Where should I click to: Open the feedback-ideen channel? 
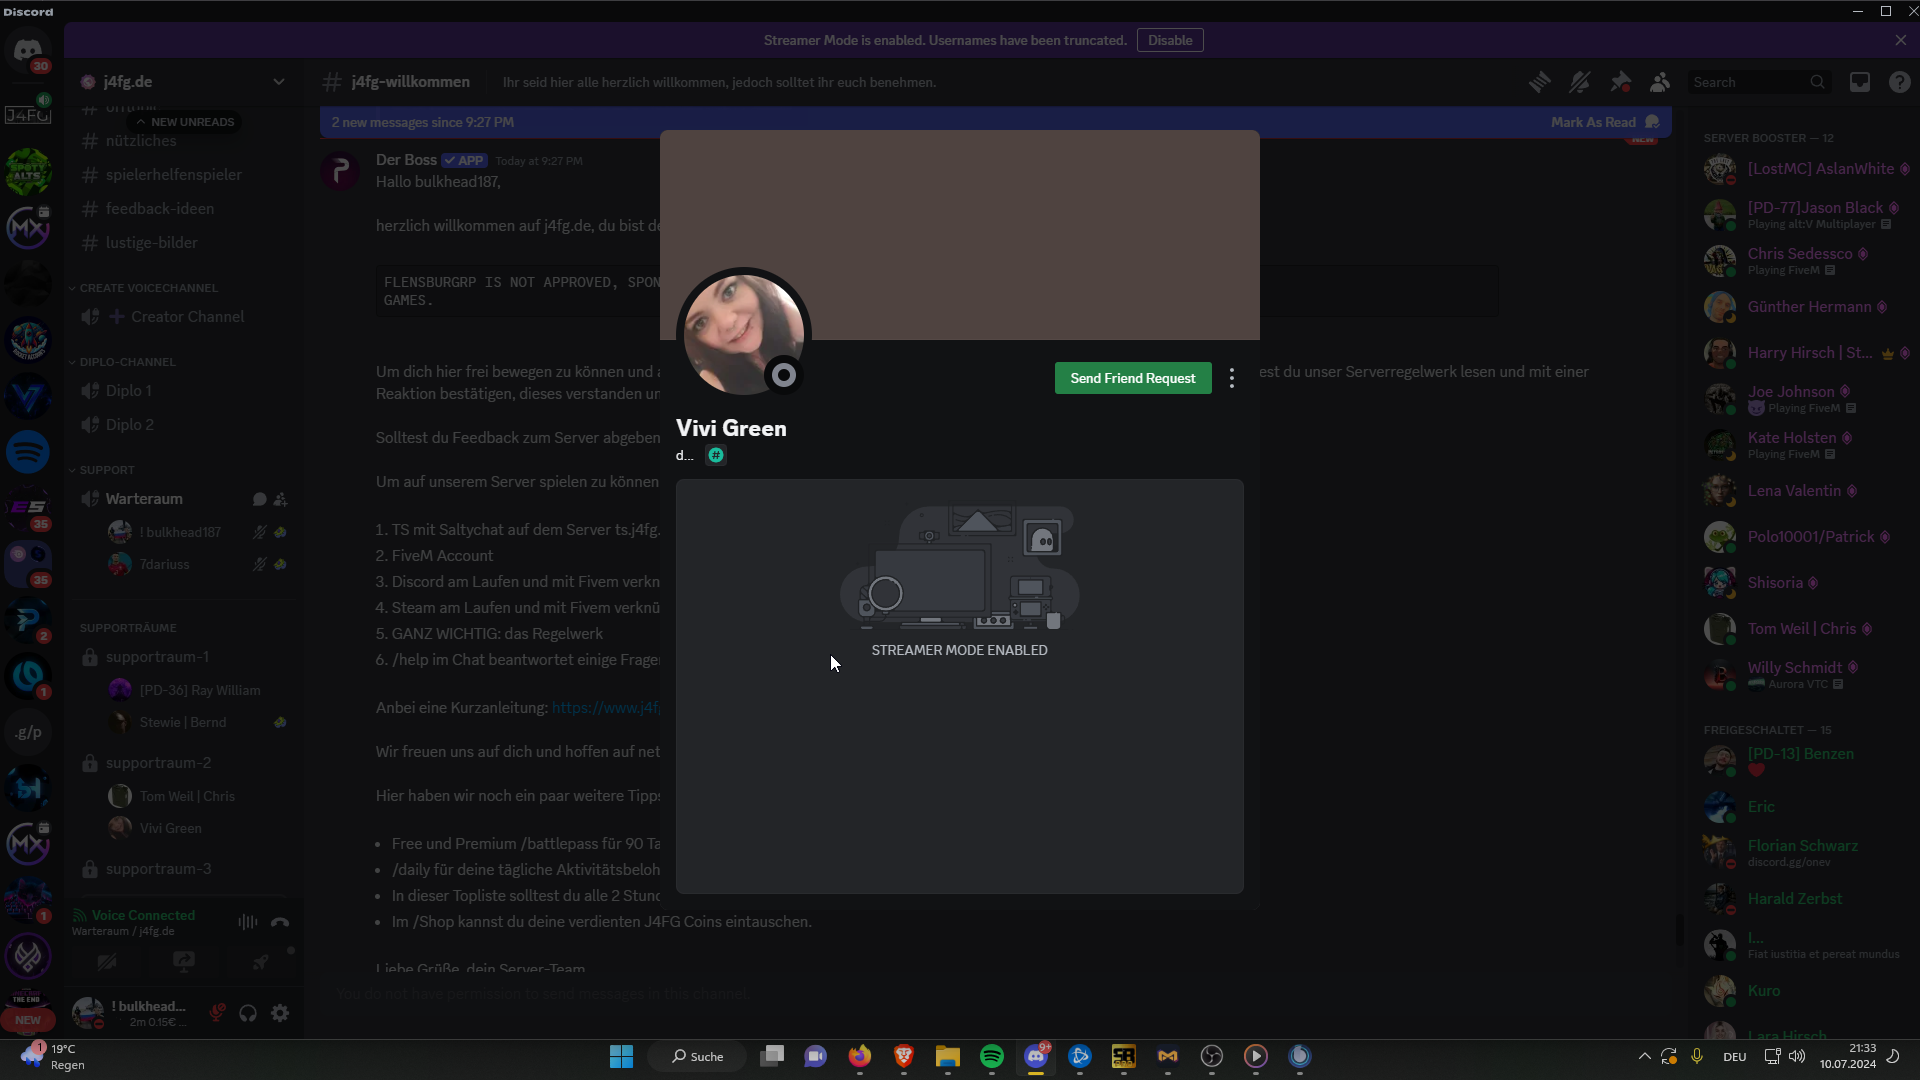pos(160,209)
